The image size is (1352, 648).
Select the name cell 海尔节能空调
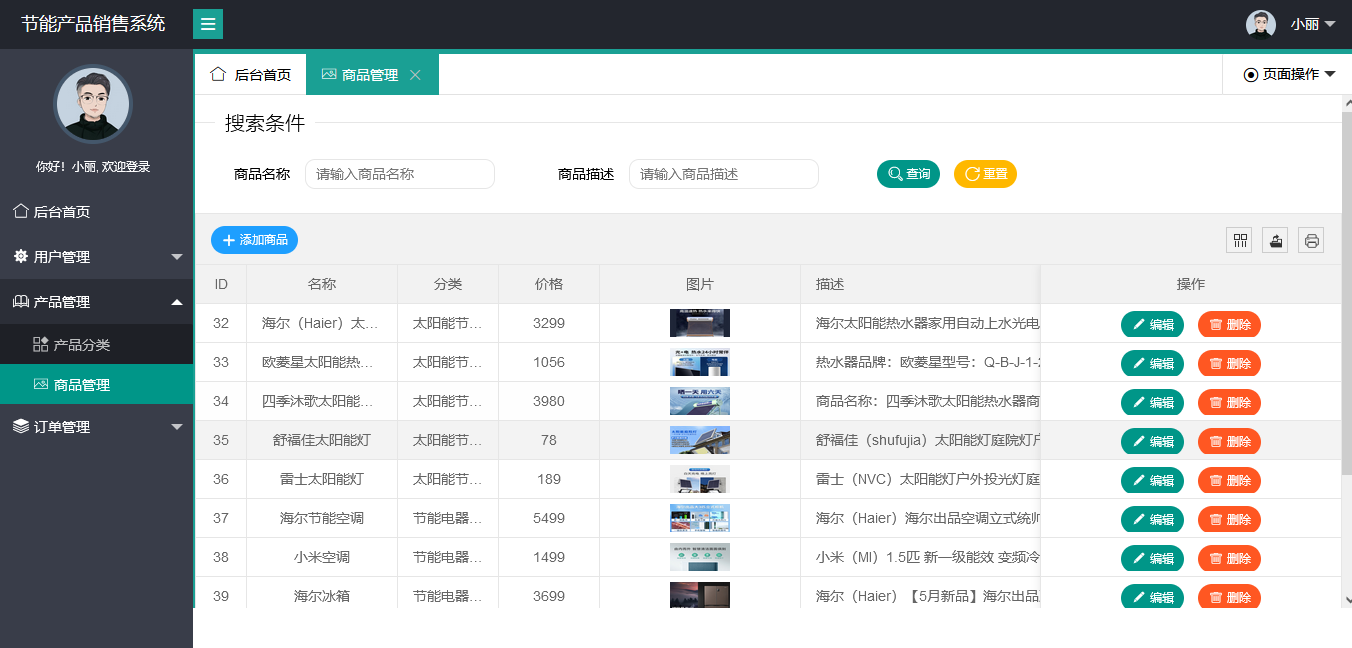[x=322, y=518]
